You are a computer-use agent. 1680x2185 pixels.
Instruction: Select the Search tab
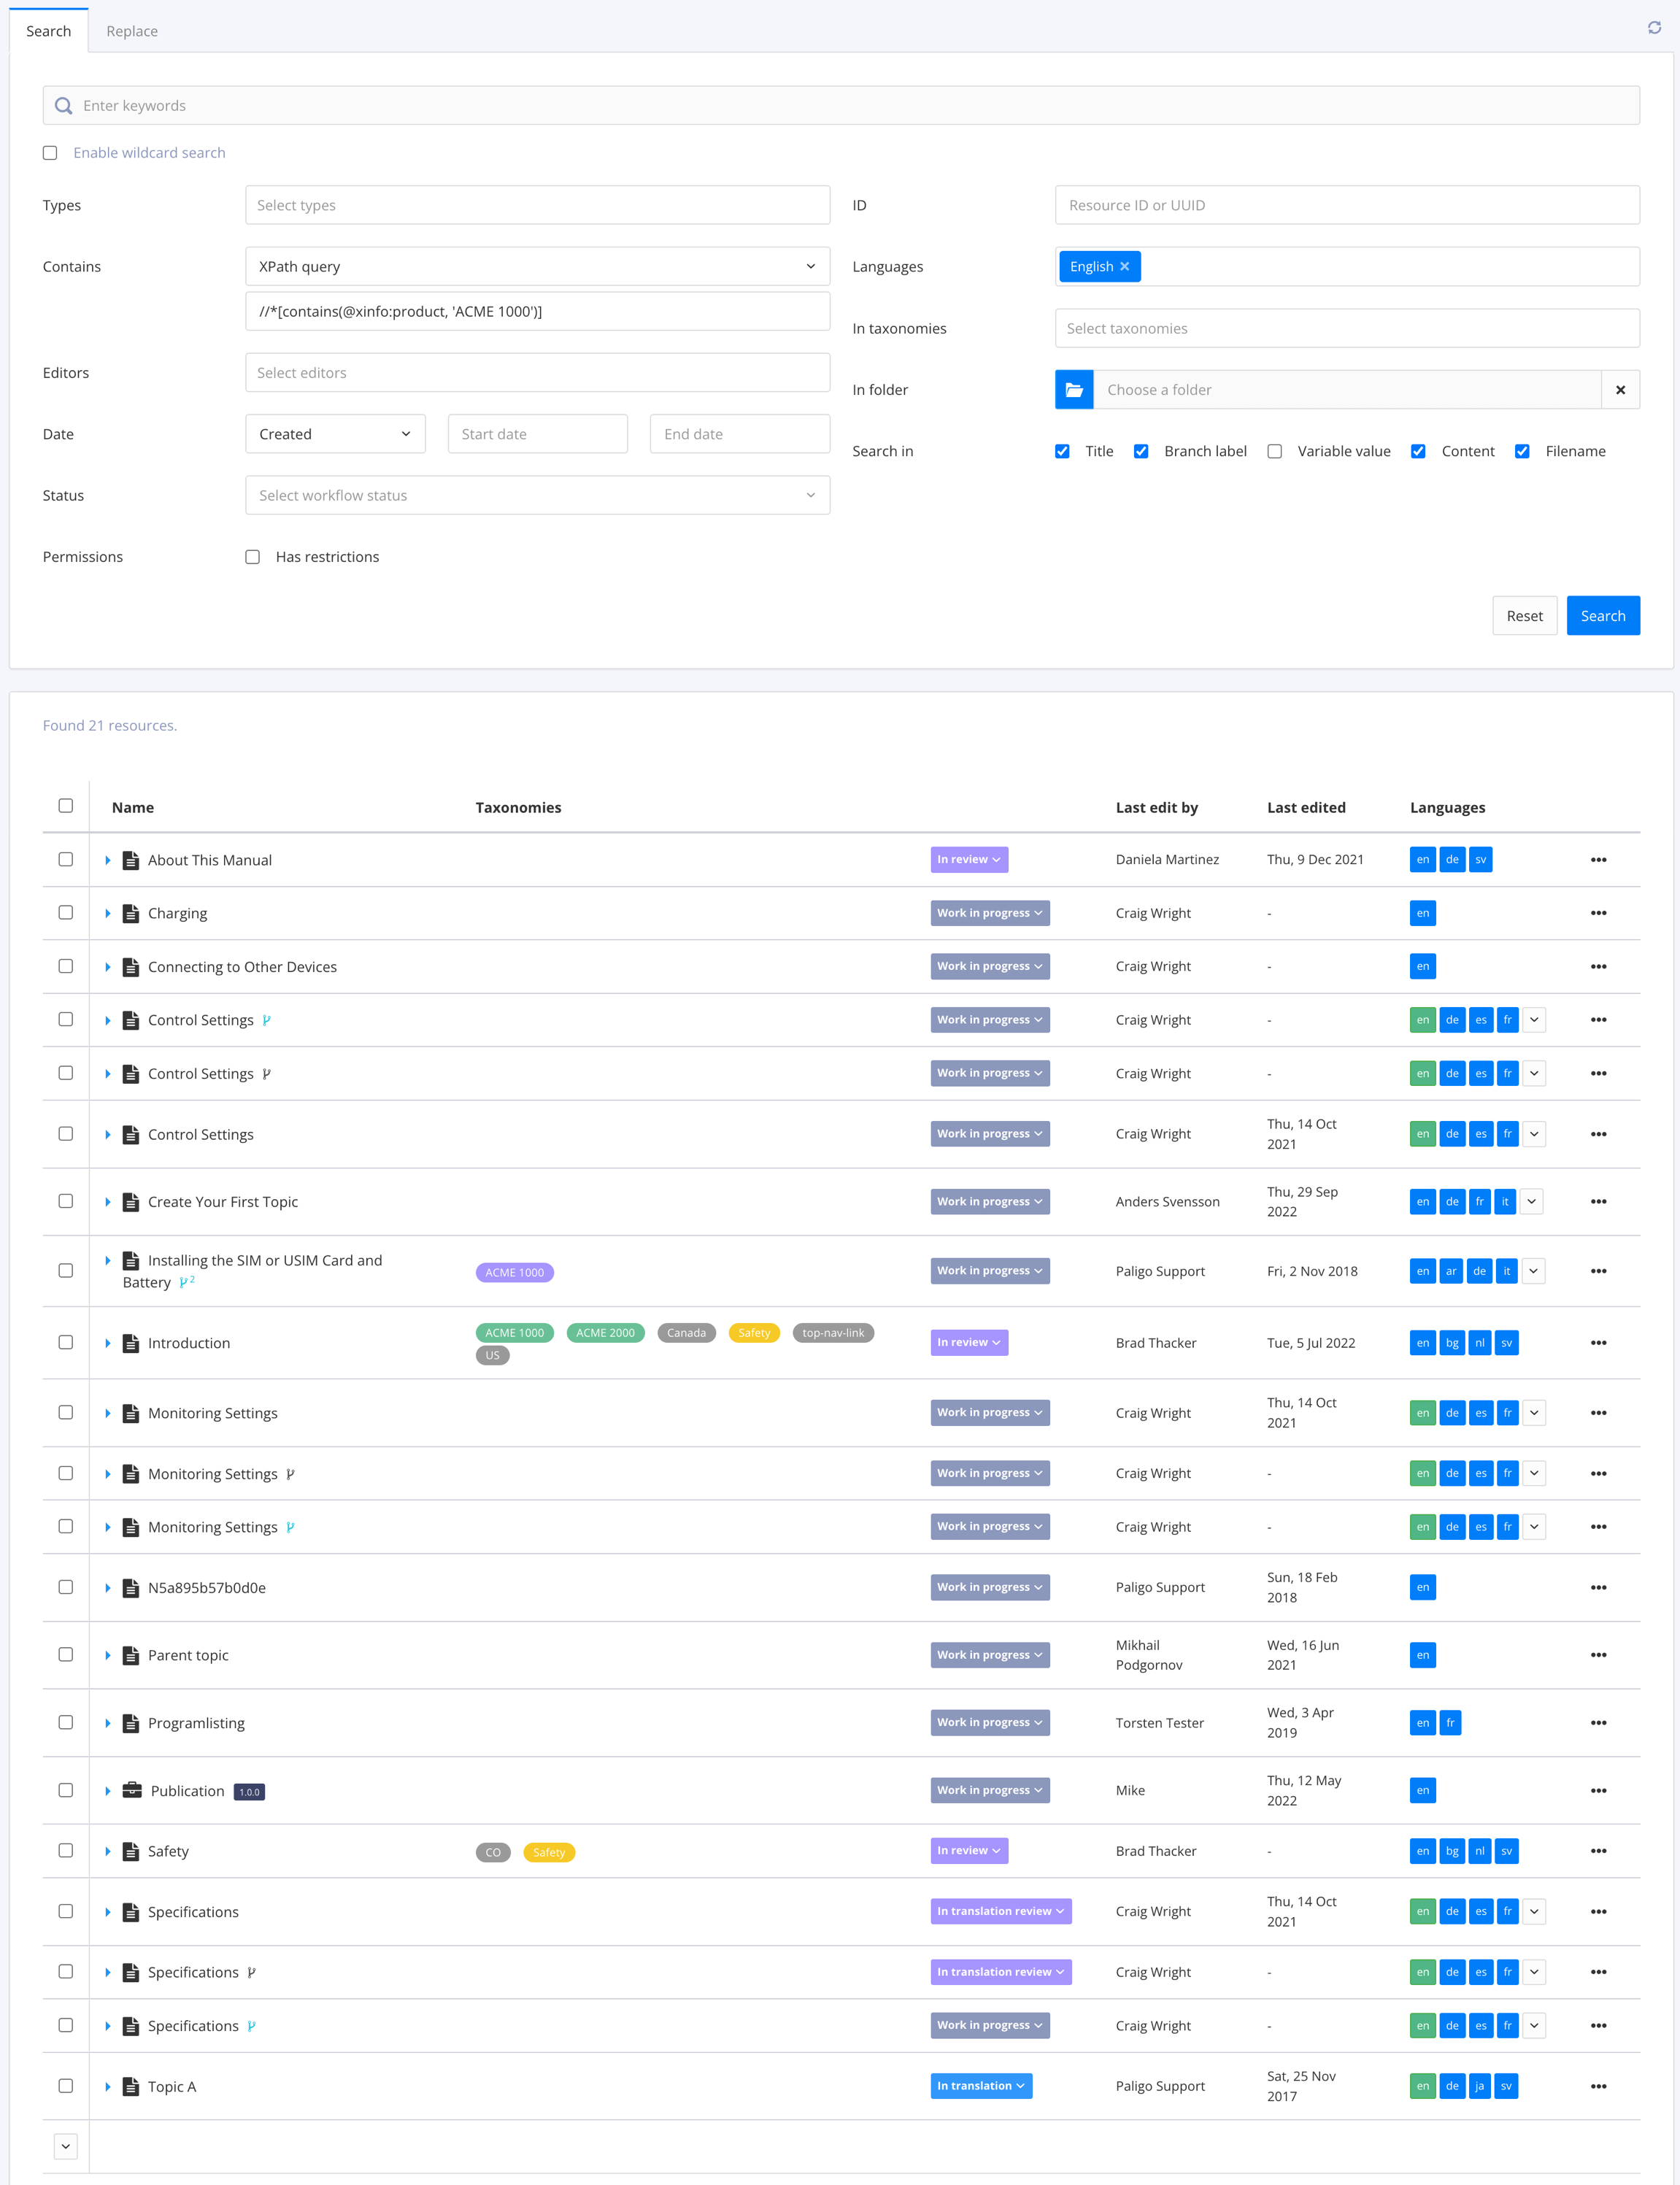pos(48,31)
